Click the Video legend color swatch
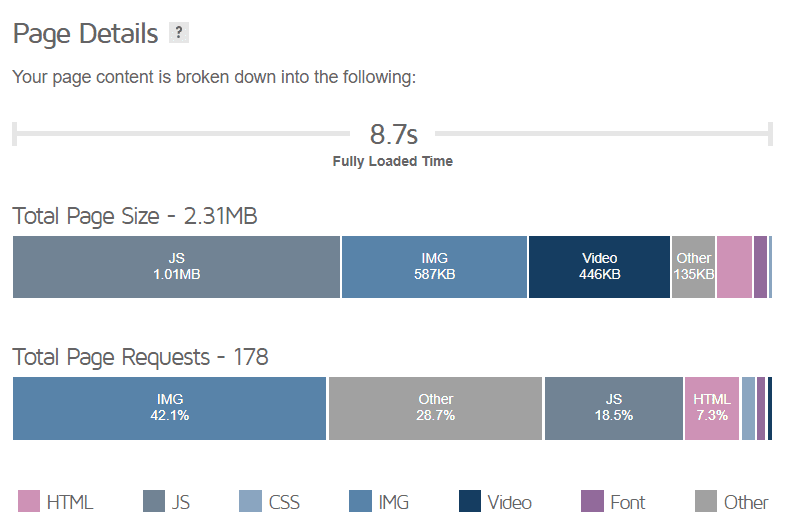790x530 pixels. [470, 501]
